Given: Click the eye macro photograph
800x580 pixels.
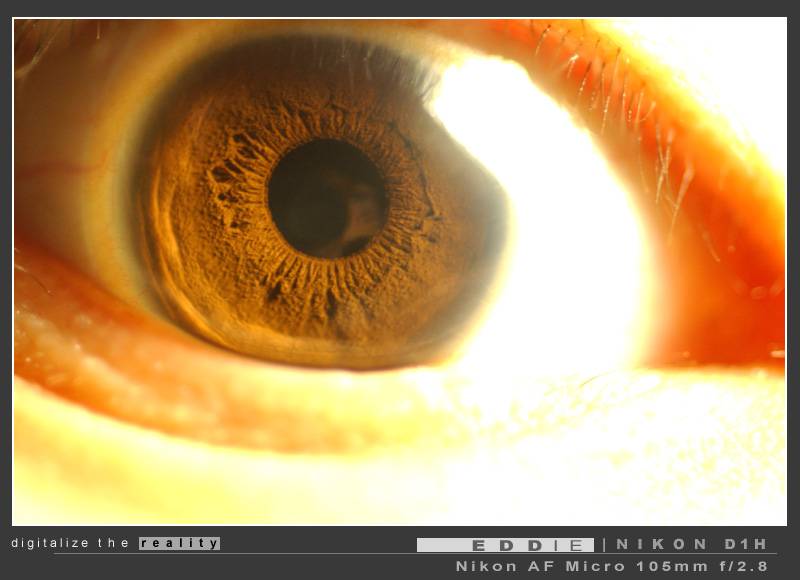Looking at the screenshot, I should click(x=399, y=272).
